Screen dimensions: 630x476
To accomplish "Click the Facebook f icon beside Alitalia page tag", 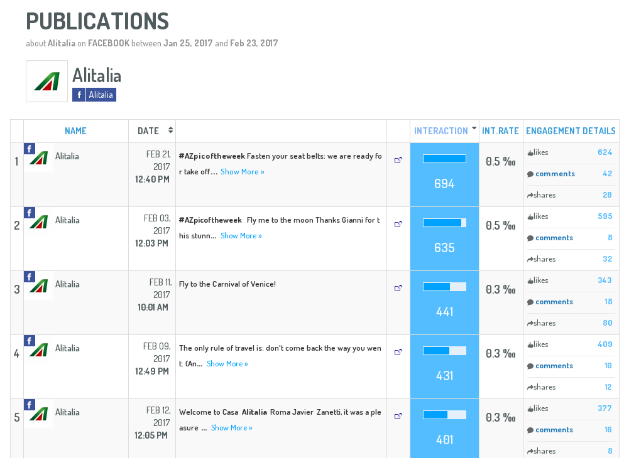I will [79, 95].
